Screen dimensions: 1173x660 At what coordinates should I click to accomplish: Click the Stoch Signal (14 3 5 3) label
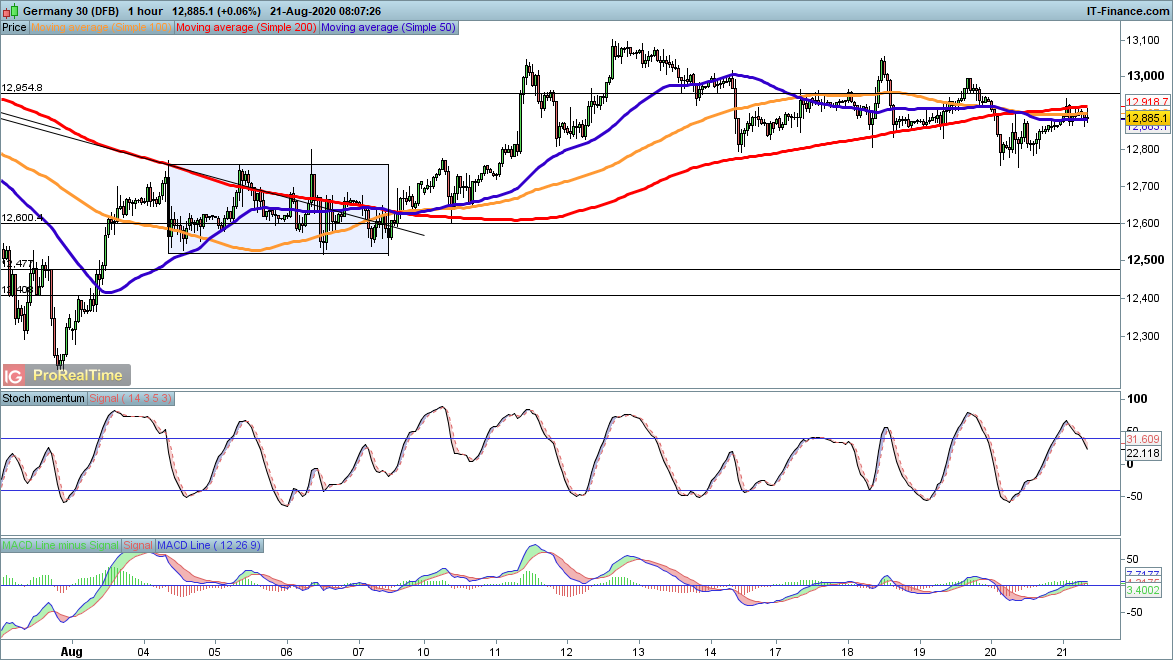(x=132, y=398)
